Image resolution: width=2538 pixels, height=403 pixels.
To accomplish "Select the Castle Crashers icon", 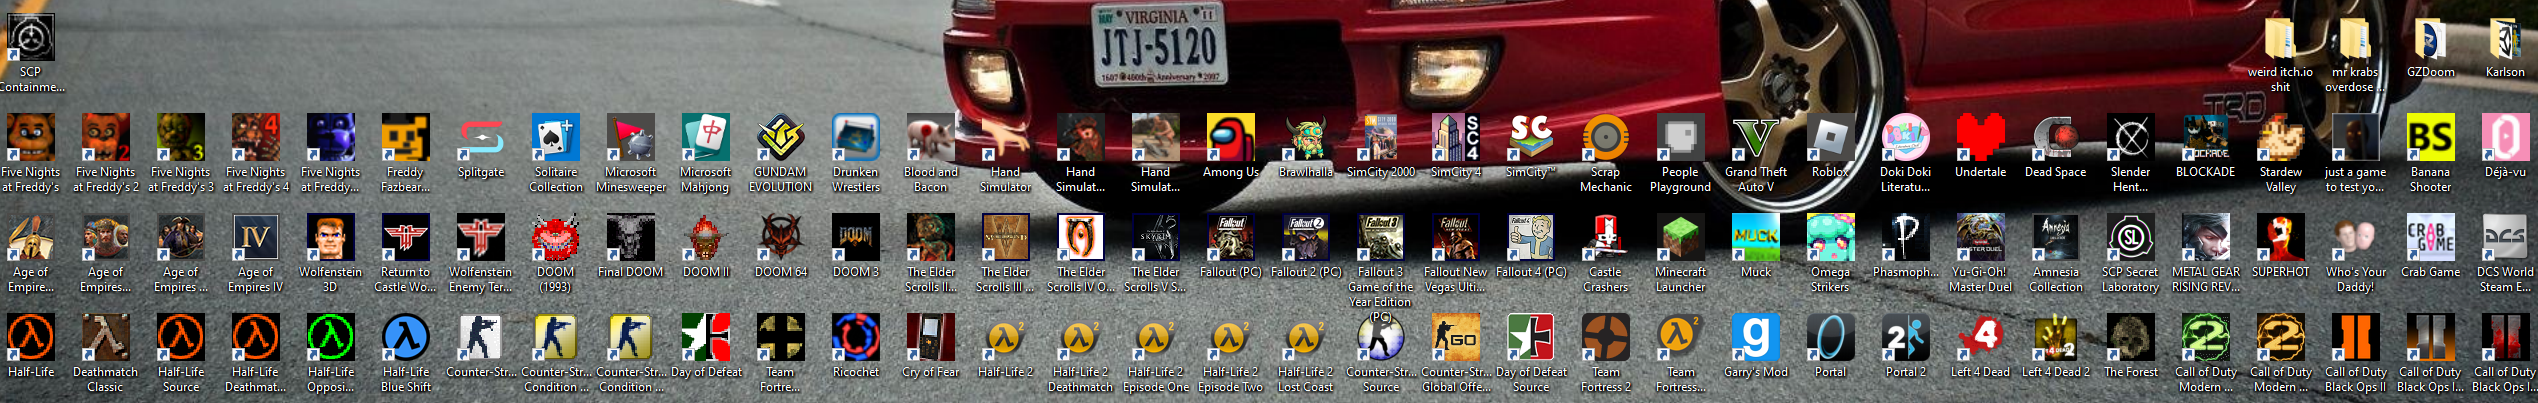I will 1605,238.
